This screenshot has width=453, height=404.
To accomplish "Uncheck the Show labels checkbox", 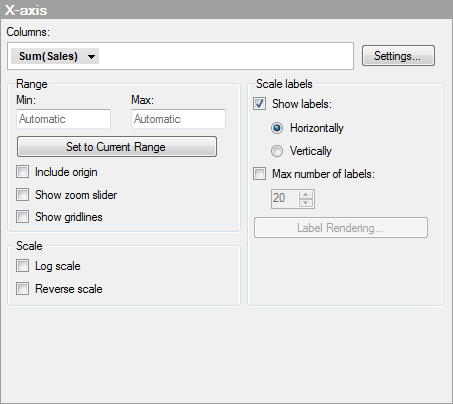I will (x=259, y=104).
